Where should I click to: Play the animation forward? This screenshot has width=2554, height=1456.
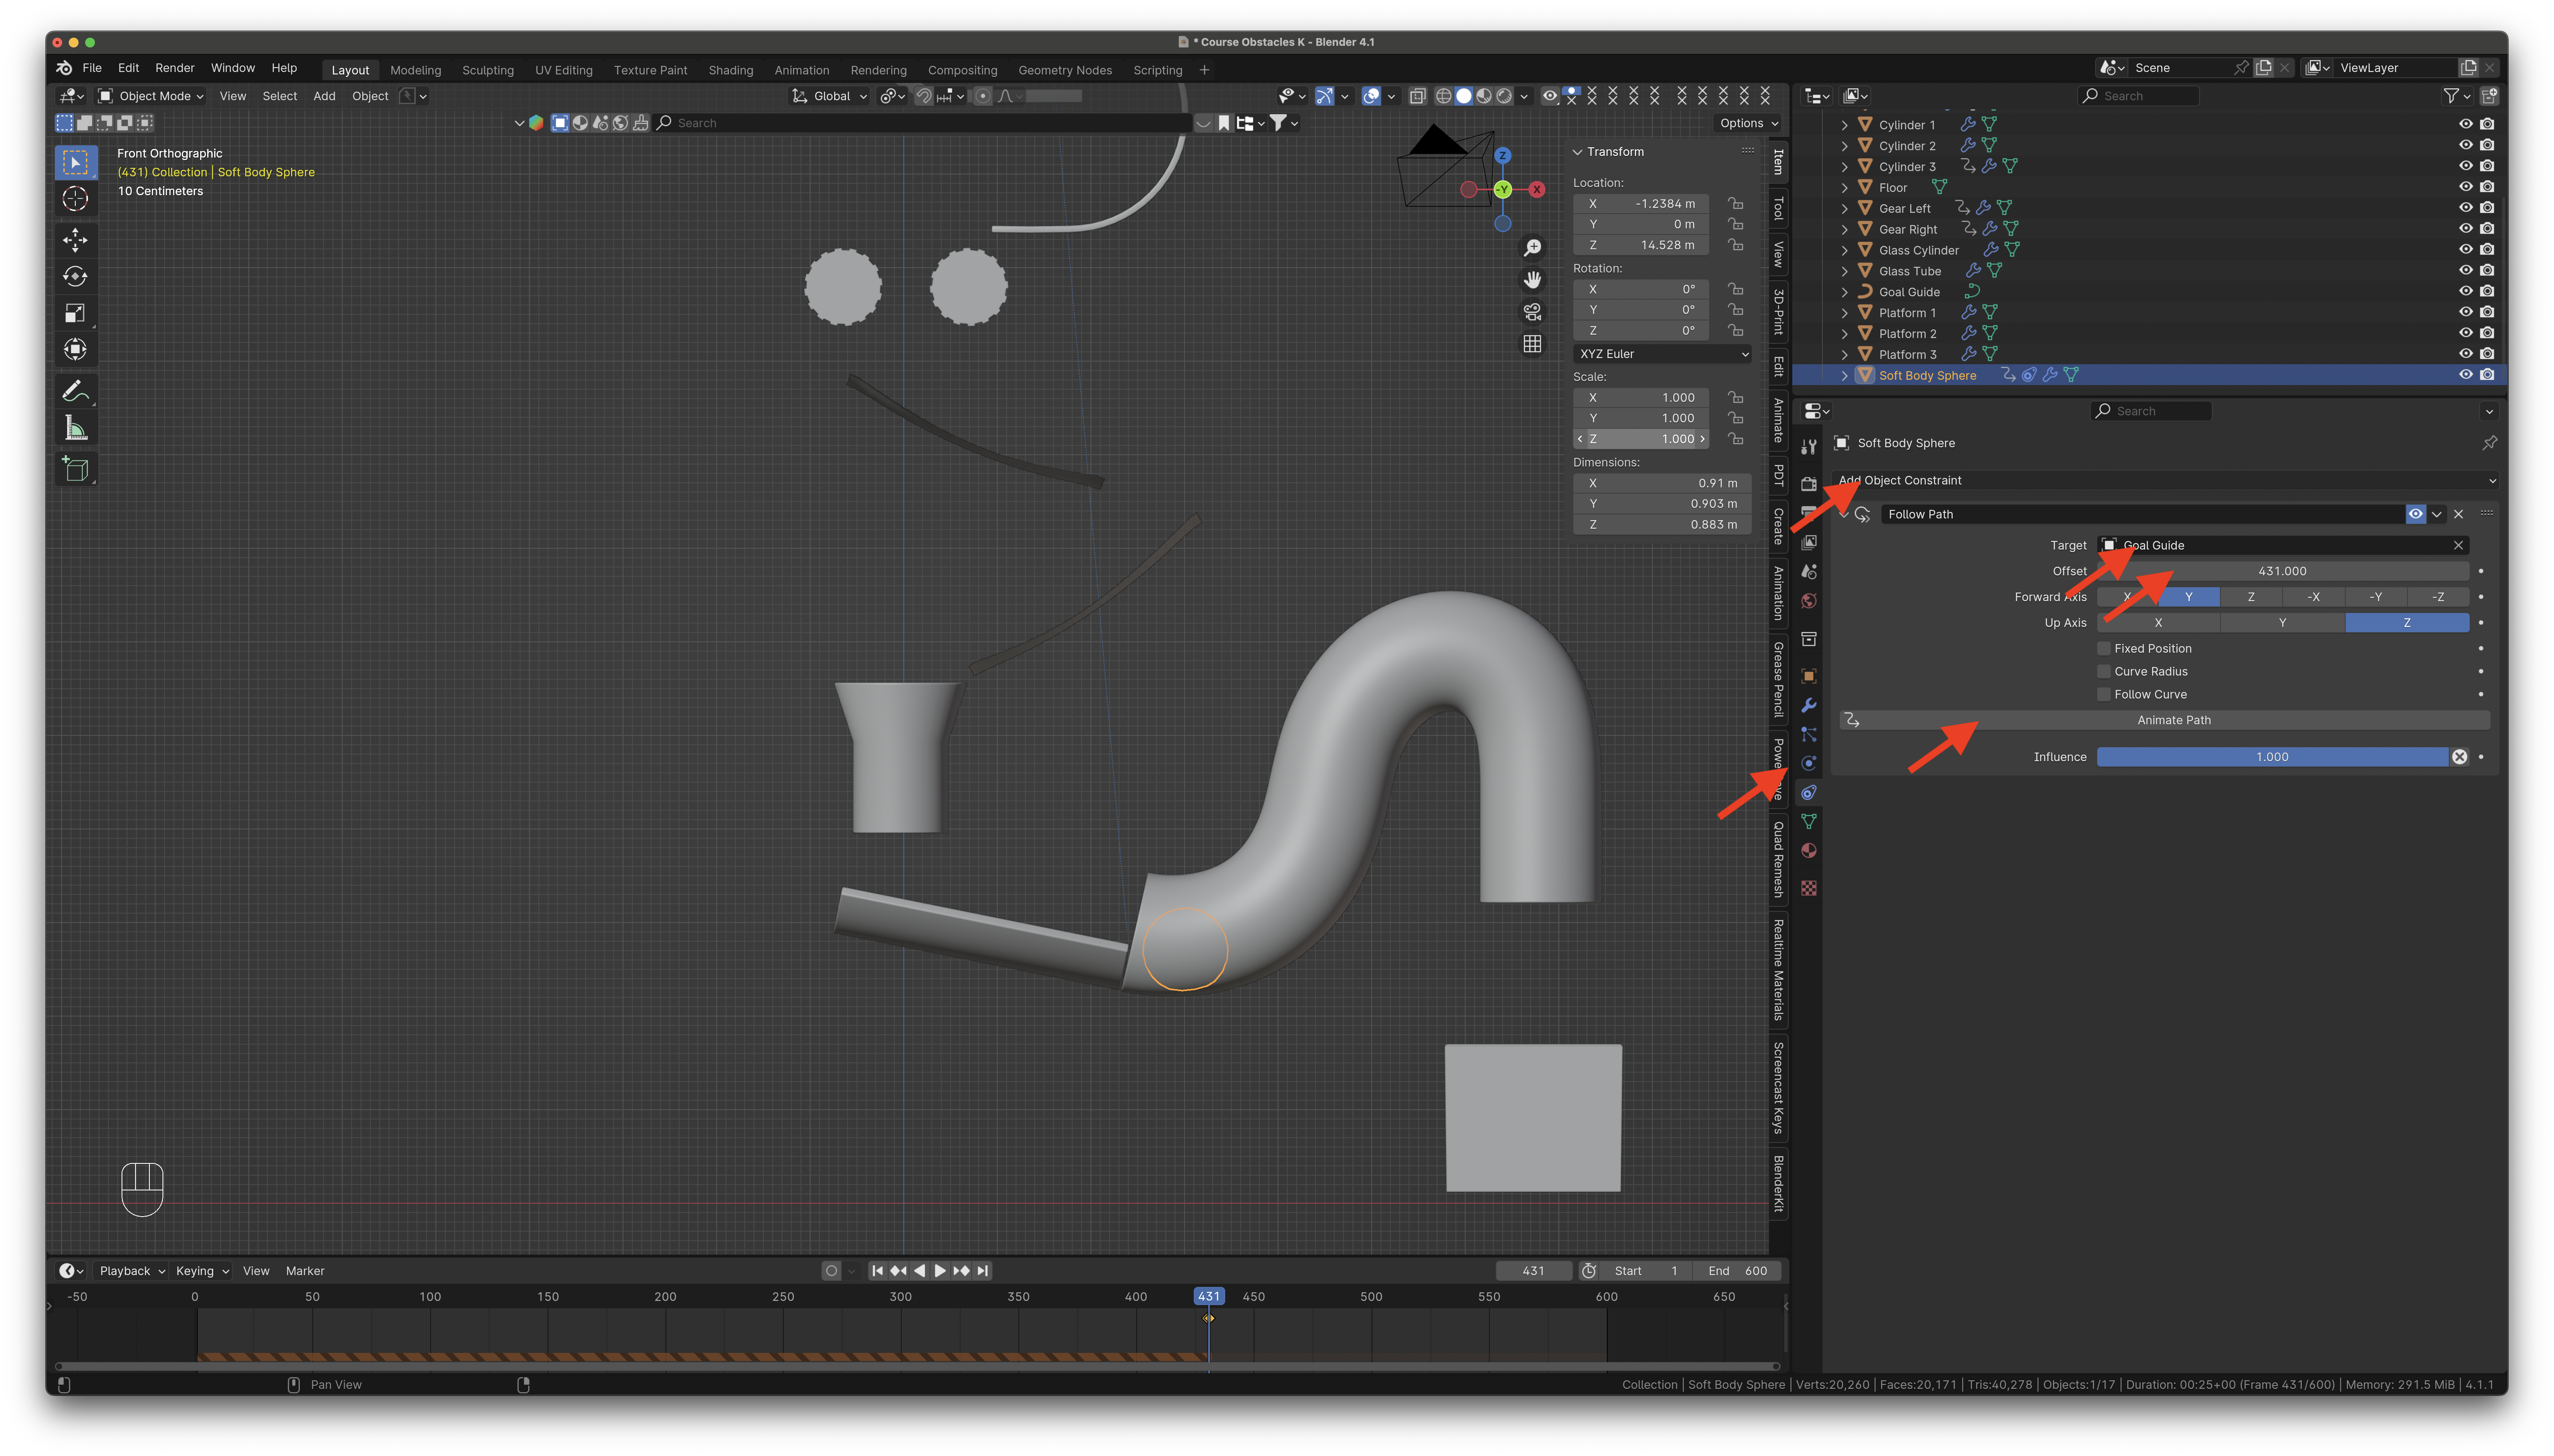(x=940, y=1271)
